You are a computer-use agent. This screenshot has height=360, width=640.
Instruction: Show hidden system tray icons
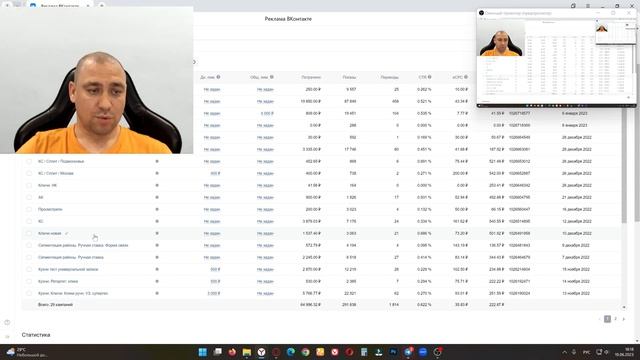[x=564, y=352]
